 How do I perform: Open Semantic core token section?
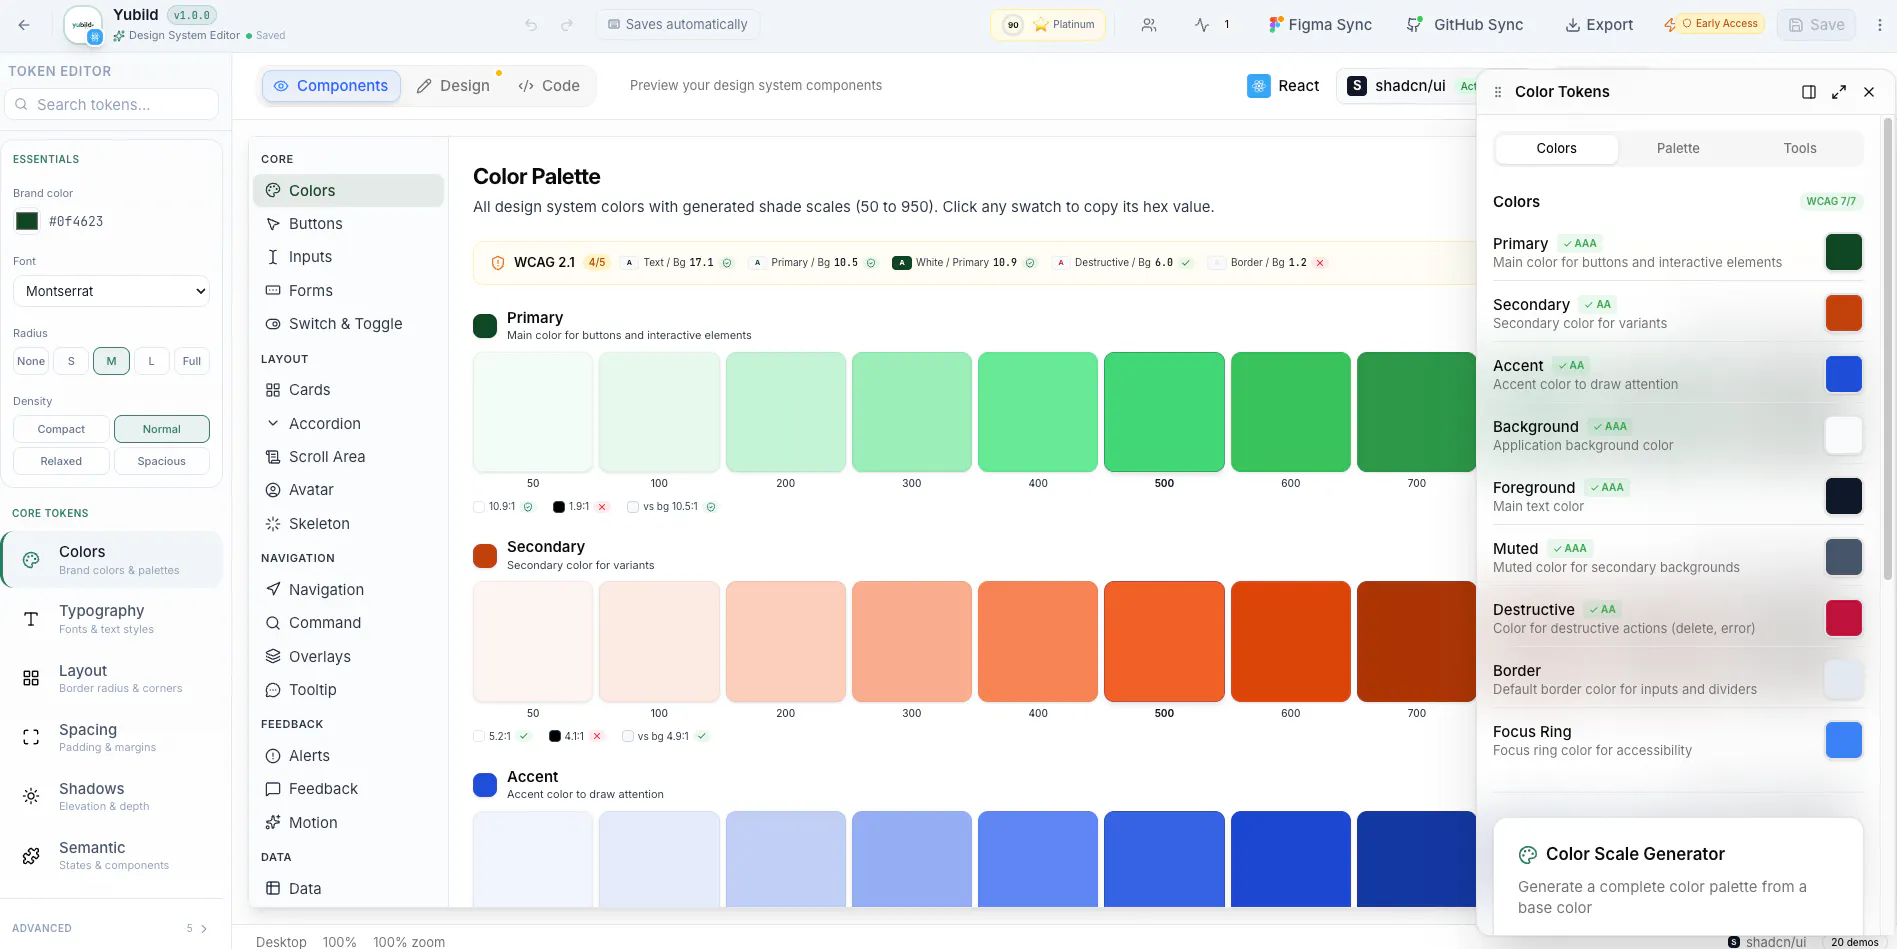(x=111, y=856)
